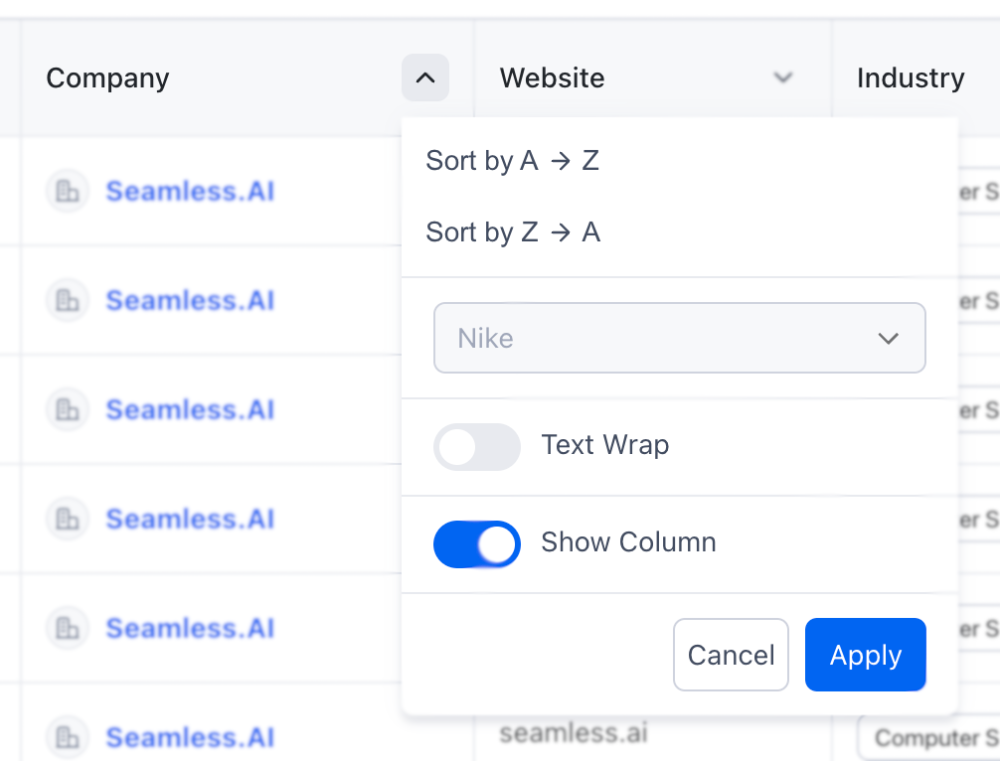Click the Computer S industry tag
This screenshot has width=1000, height=761.
929,738
